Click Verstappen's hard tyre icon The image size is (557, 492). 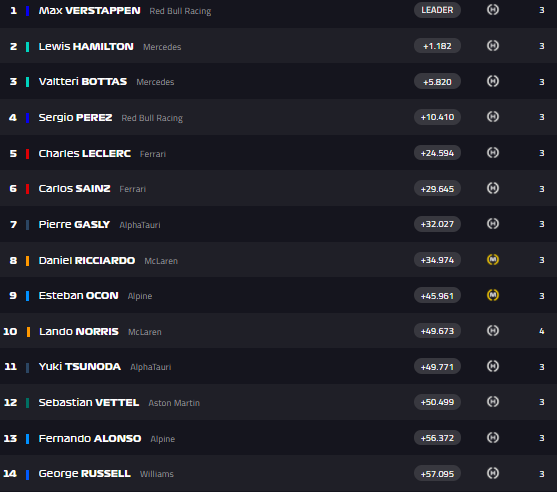click(493, 10)
